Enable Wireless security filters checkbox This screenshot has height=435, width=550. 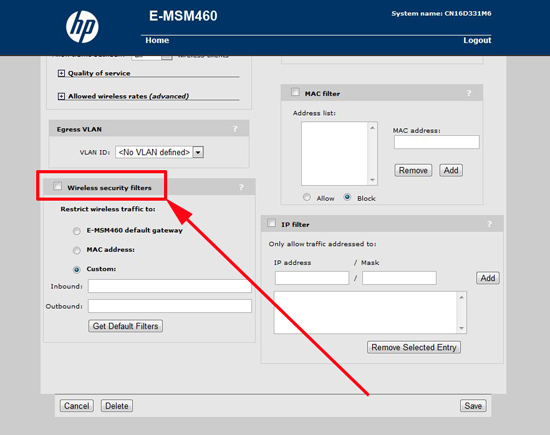point(58,186)
